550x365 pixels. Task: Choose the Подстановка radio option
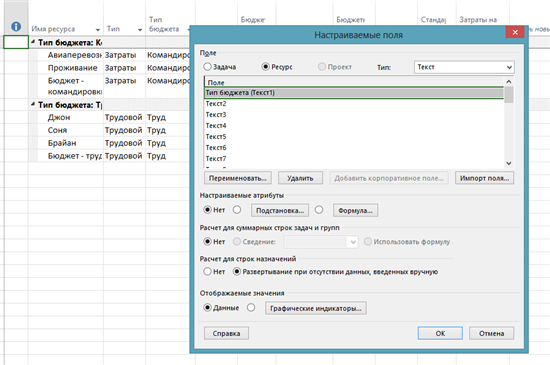pos(237,210)
